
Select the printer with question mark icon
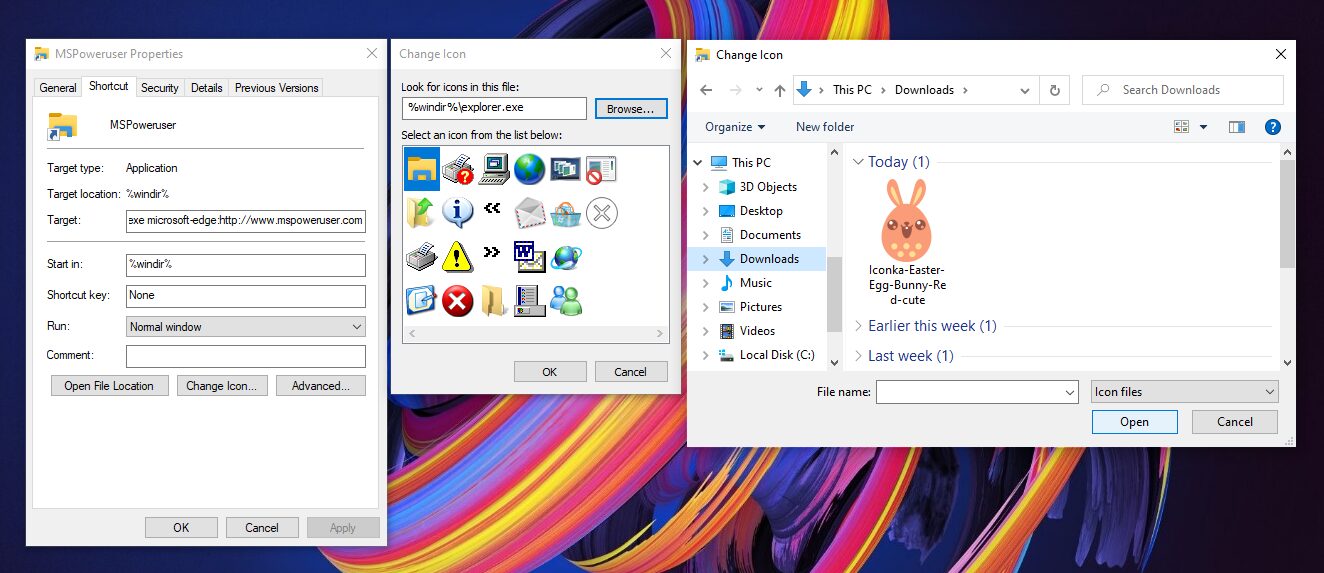[x=458, y=170]
